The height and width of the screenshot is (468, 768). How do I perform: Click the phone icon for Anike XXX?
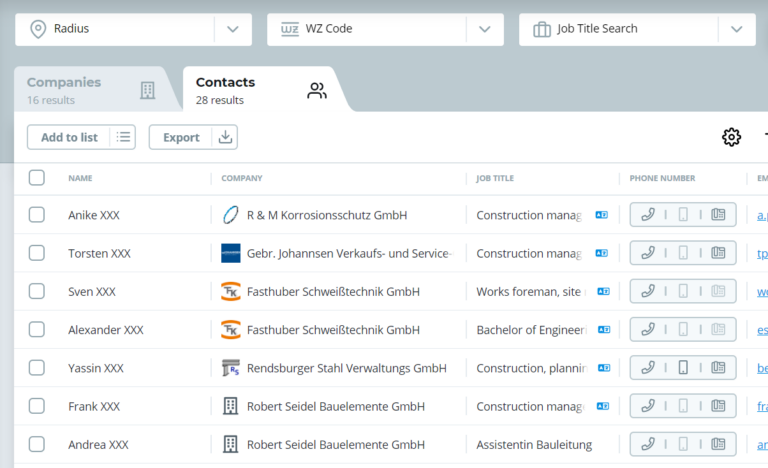648,215
